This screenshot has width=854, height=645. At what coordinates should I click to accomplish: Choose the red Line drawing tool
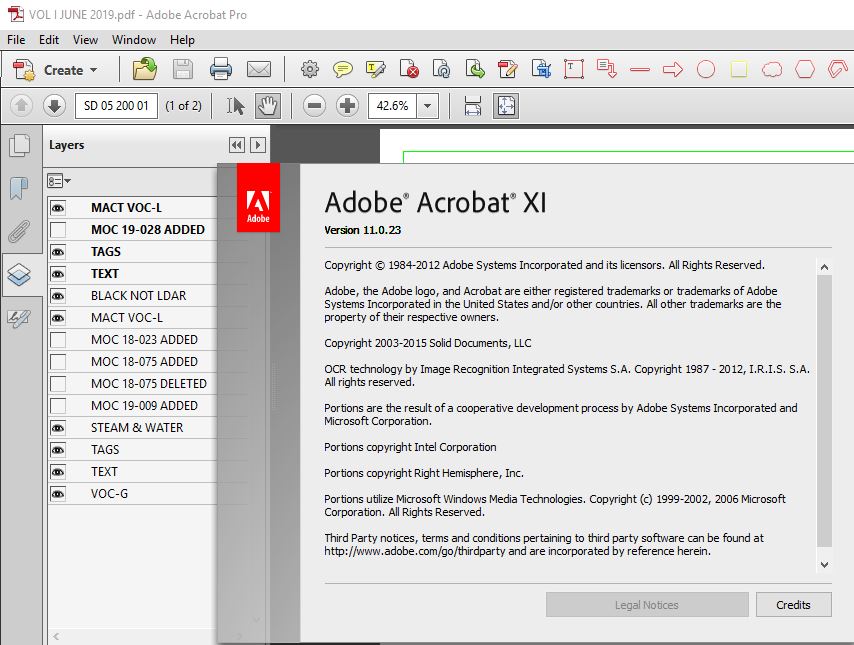coord(640,70)
